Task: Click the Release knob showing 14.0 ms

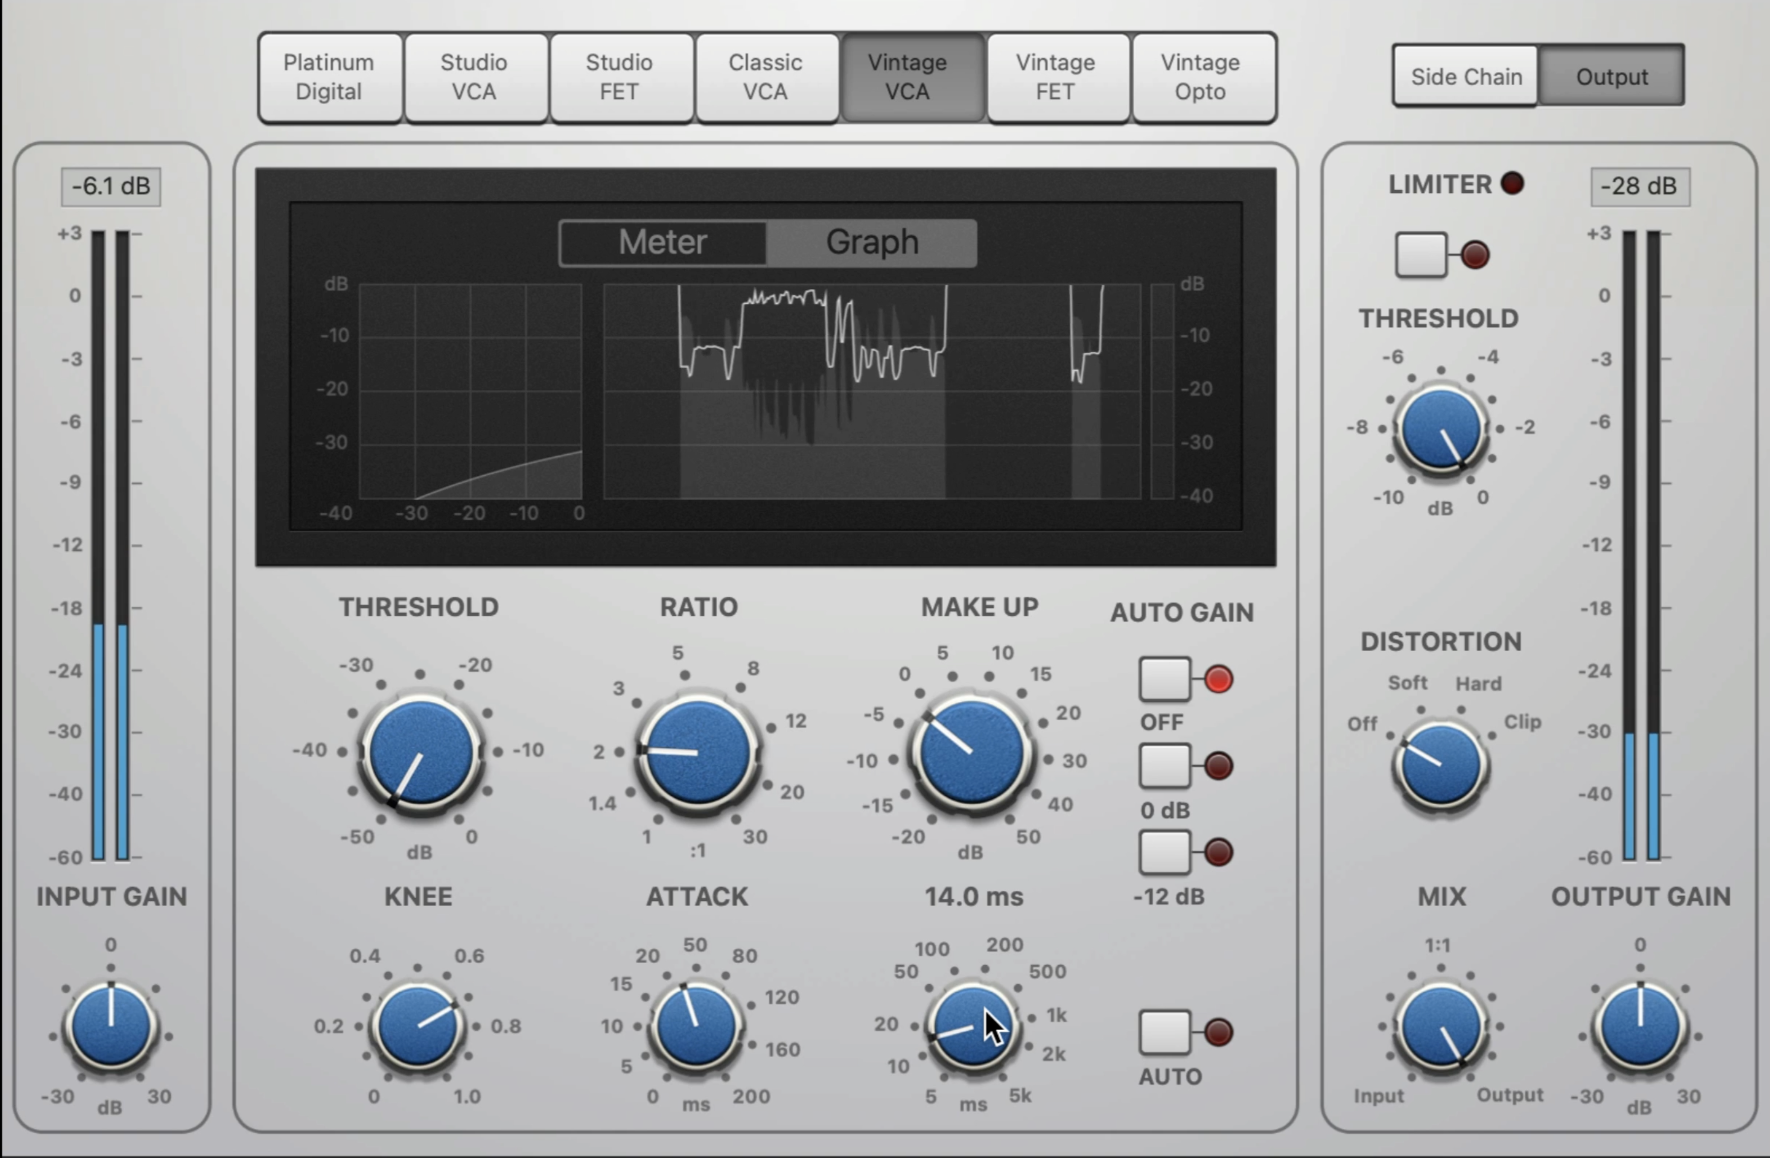Action: pos(972,1025)
